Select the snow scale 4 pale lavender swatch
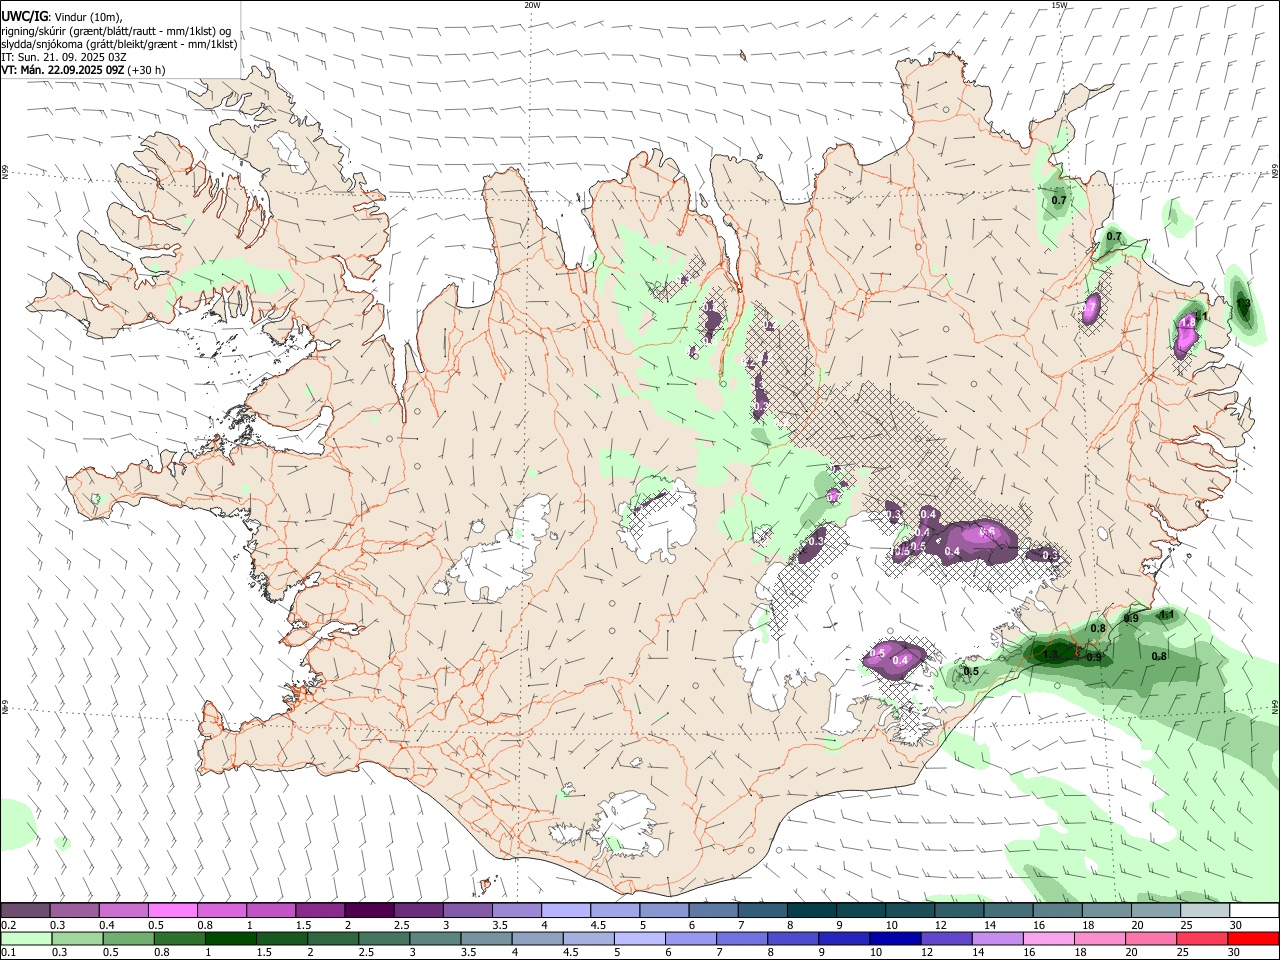Image resolution: width=1280 pixels, height=960 pixels. [x=565, y=911]
